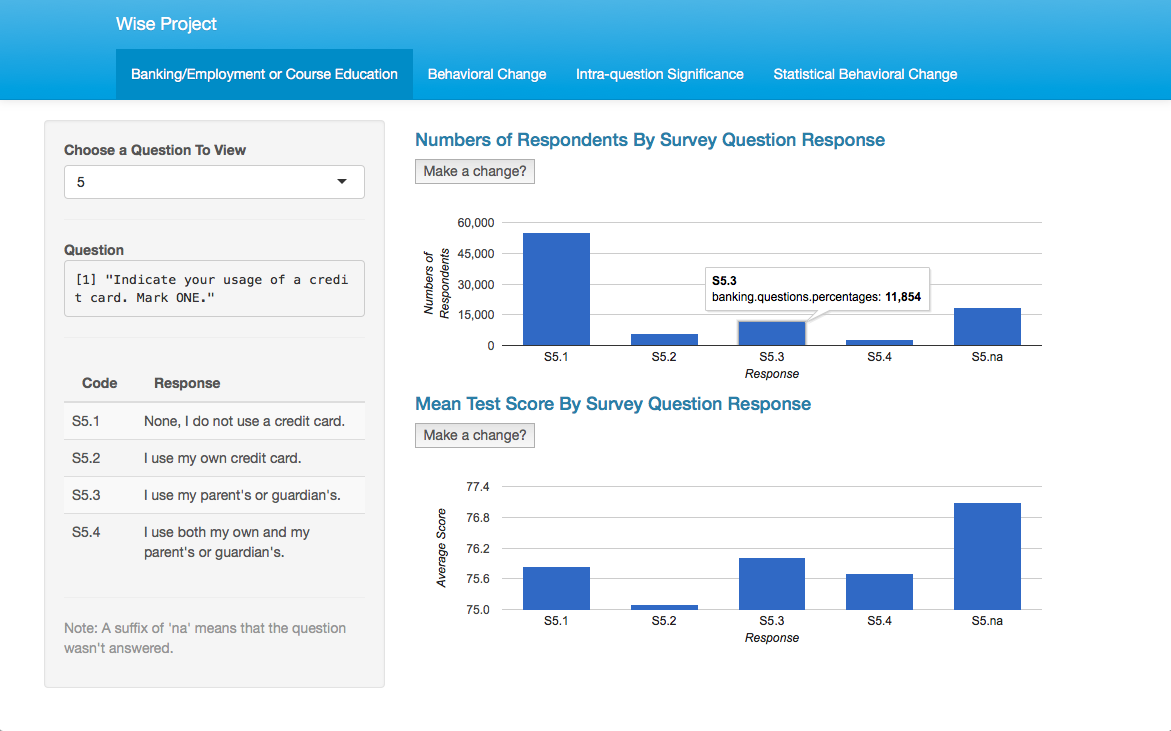1171x731 pixels.
Task: Click the Wise Project title link
Action: 166,24
